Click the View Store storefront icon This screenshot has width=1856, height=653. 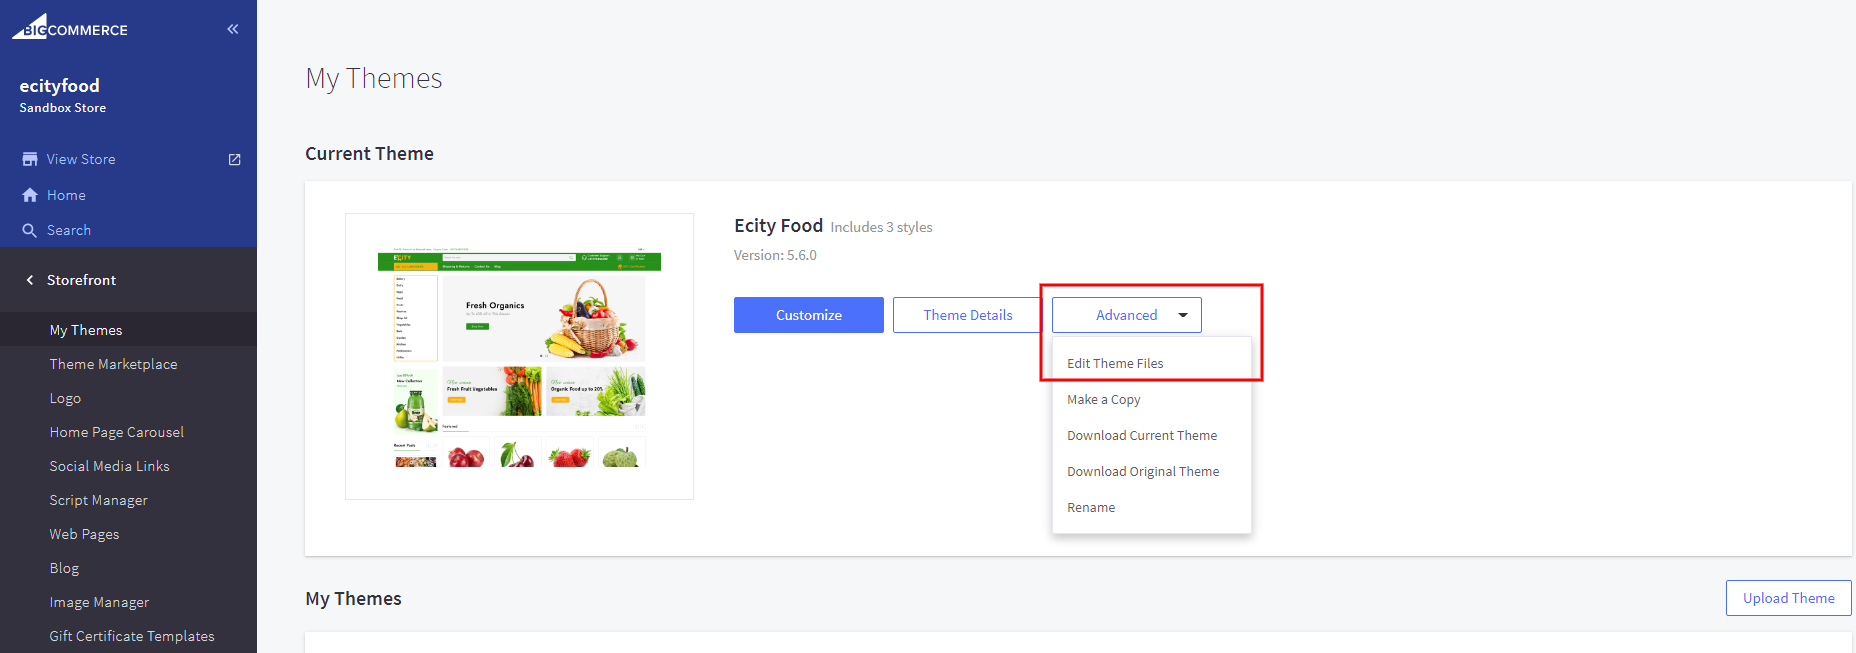coord(30,159)
